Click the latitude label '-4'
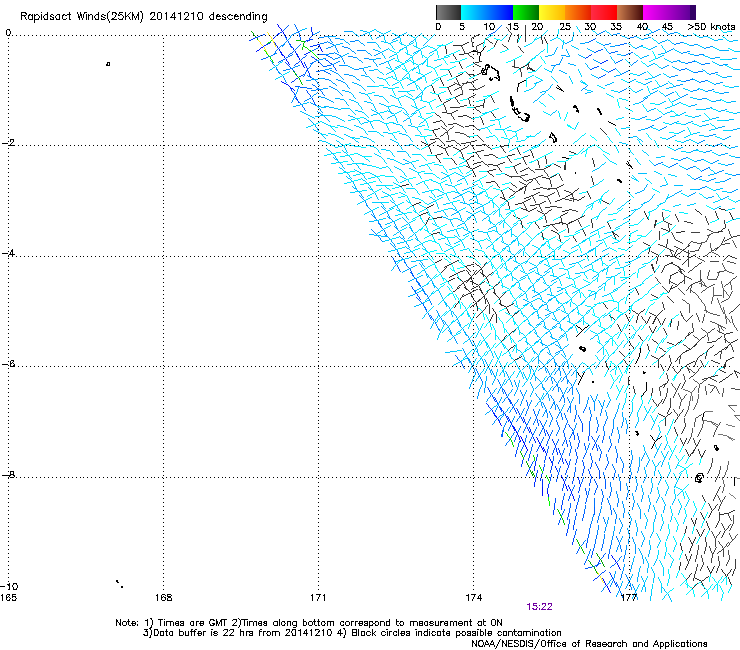The width and height of the screenshot is (740, 650). pyautogui.click(x=8, y=253)
